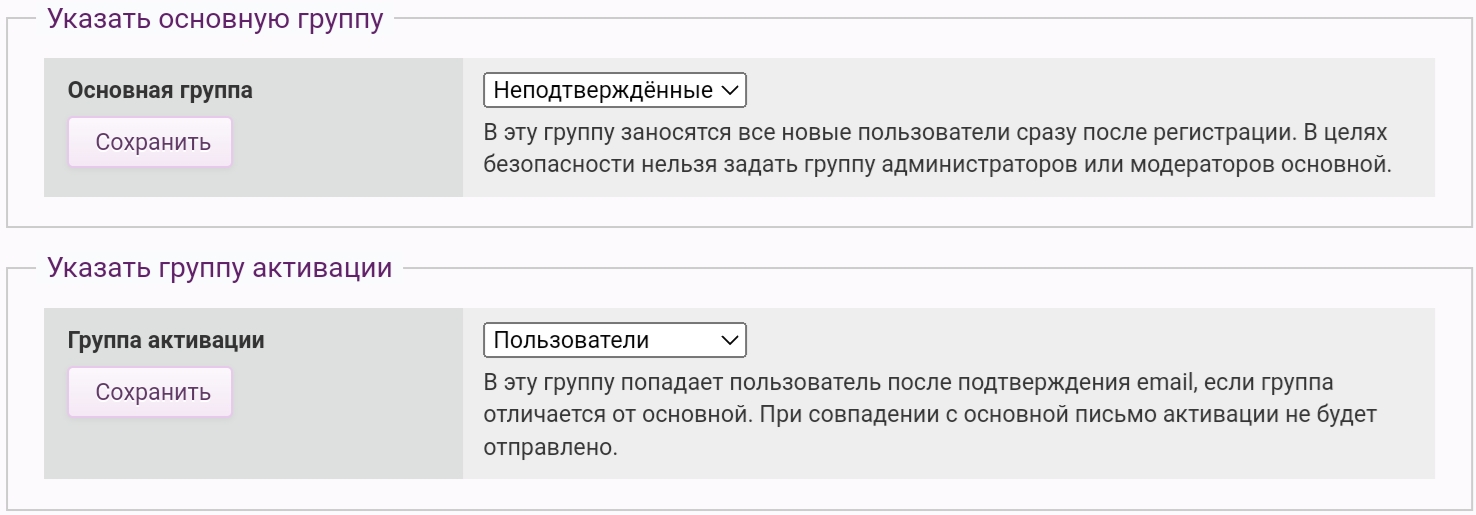Select the Пользователи value text
Screen dimensions: 1476x515
point(571,340)
